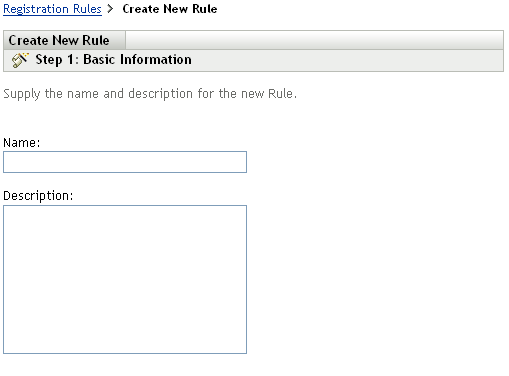The height and width of the screenshot is (376, 509).
Task: Focus the Name input field
Action: coord(125,162)
